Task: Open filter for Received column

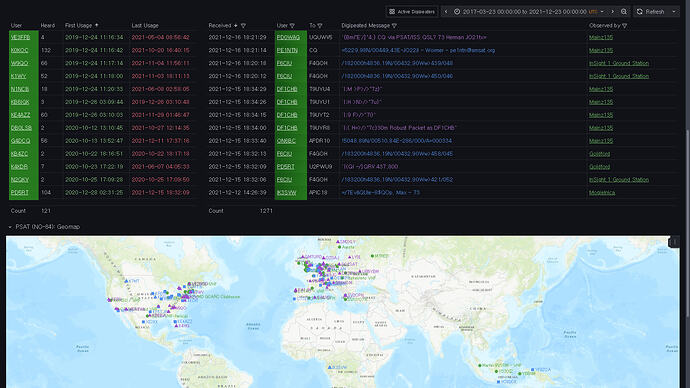Action: (243, 26)
